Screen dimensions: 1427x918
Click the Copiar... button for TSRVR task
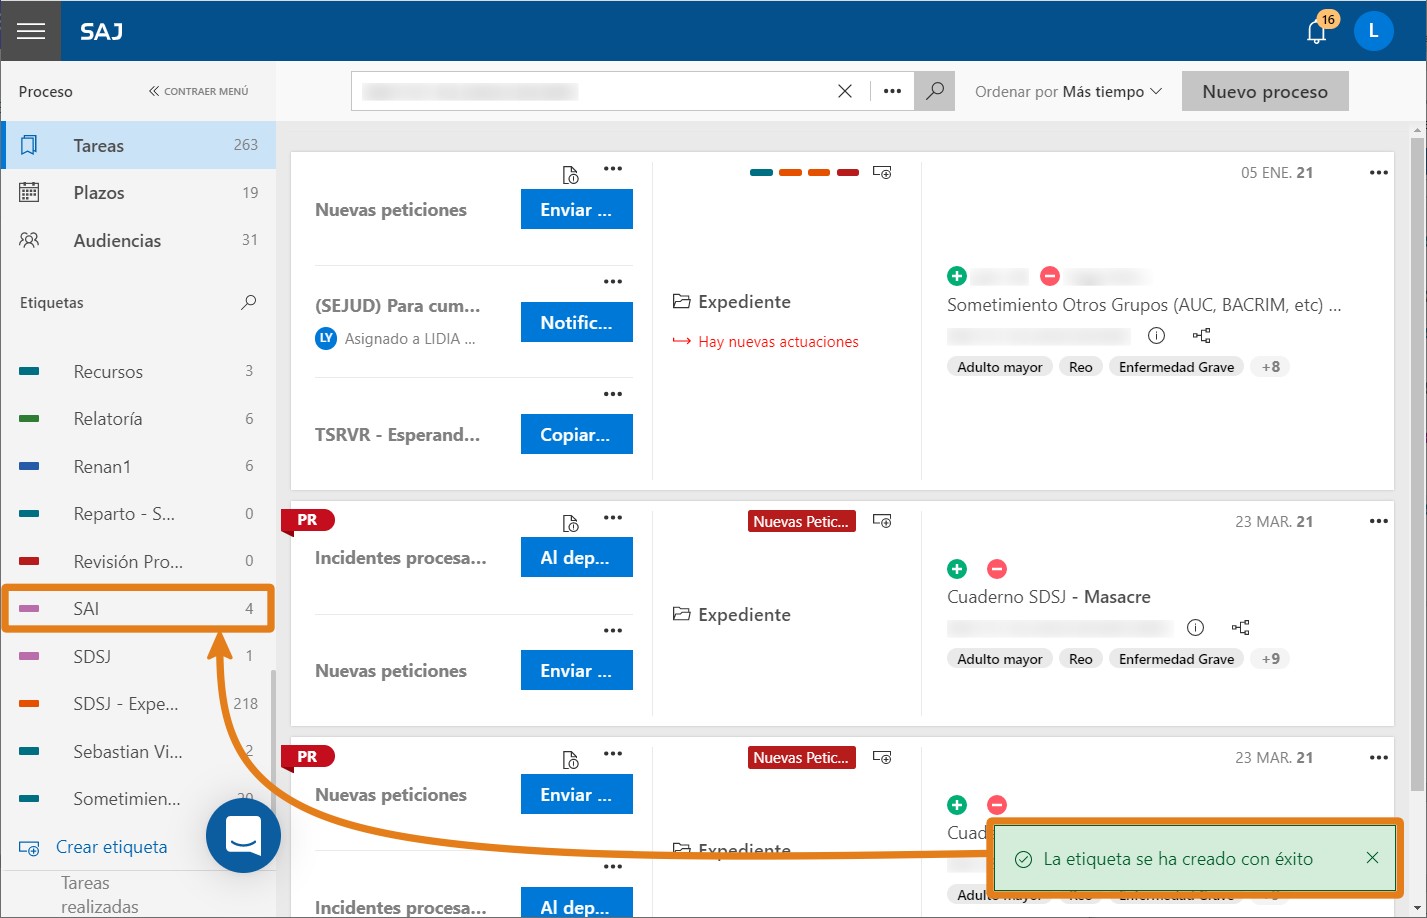(x=577, y=434)
